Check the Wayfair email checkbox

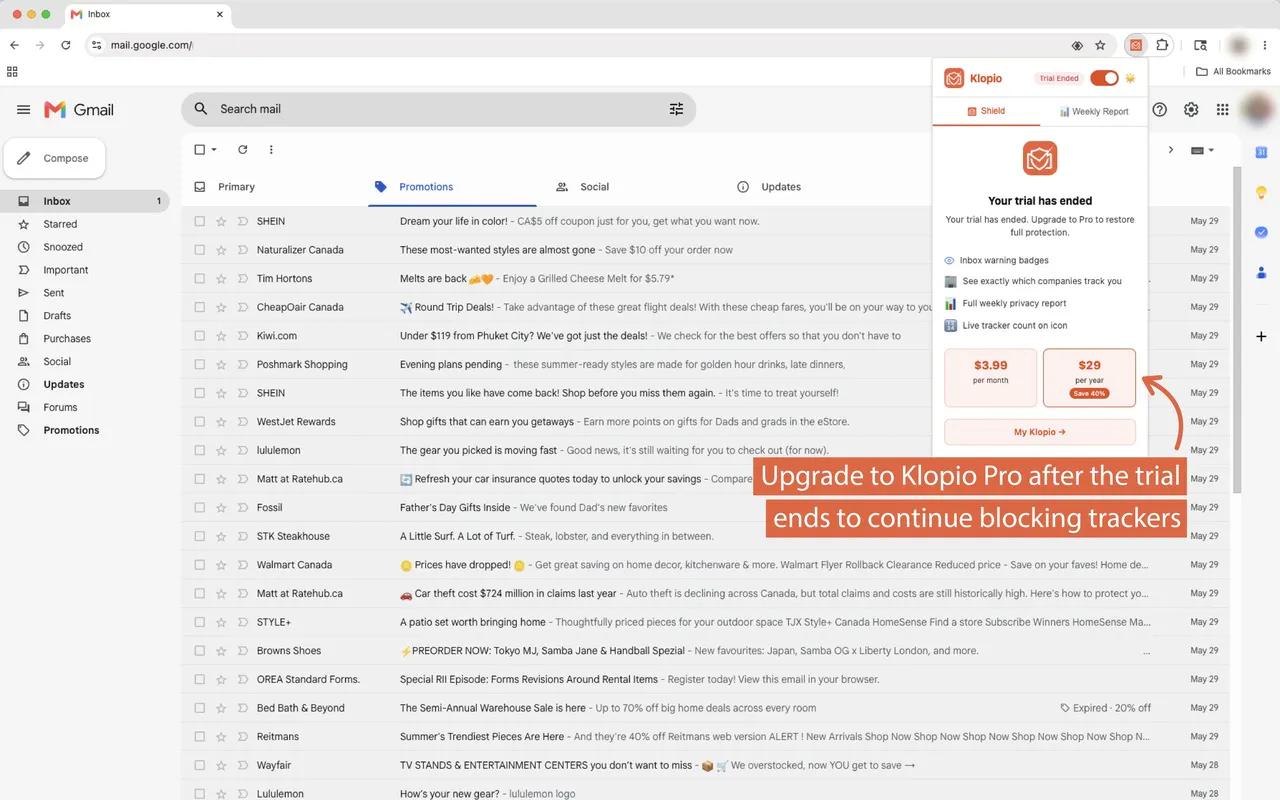[200, 766]
